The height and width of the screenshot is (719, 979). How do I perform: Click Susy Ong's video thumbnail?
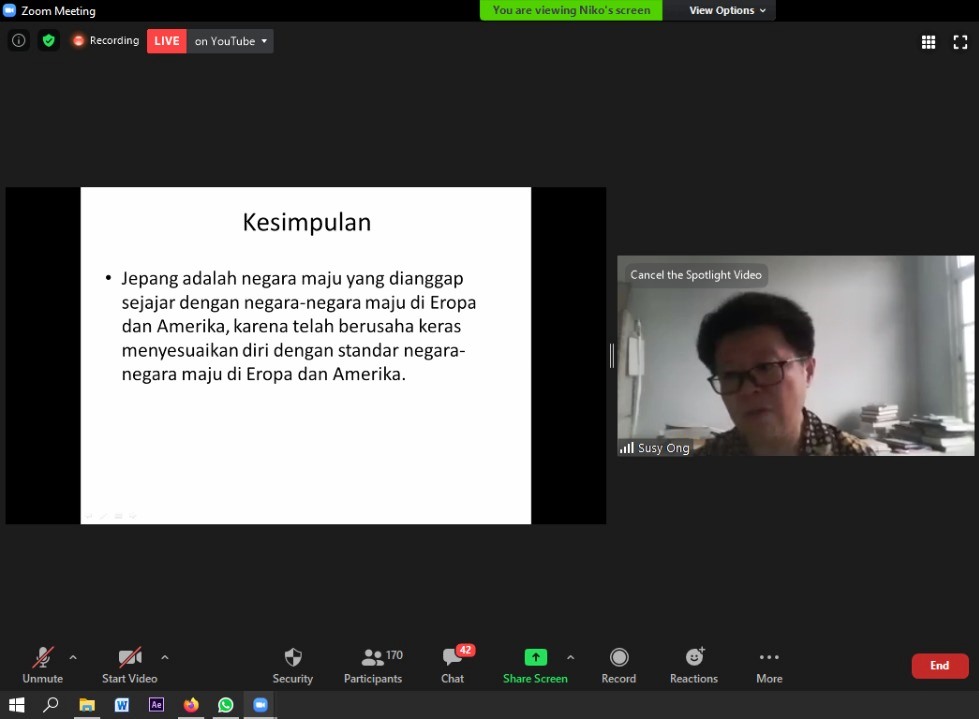click(x=795, y=356)
